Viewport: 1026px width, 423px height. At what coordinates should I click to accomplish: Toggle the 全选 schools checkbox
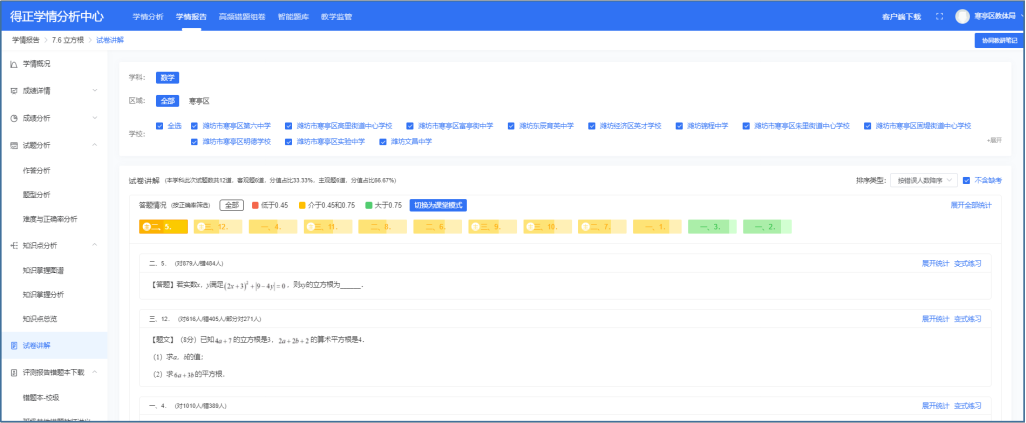(160, 126)
